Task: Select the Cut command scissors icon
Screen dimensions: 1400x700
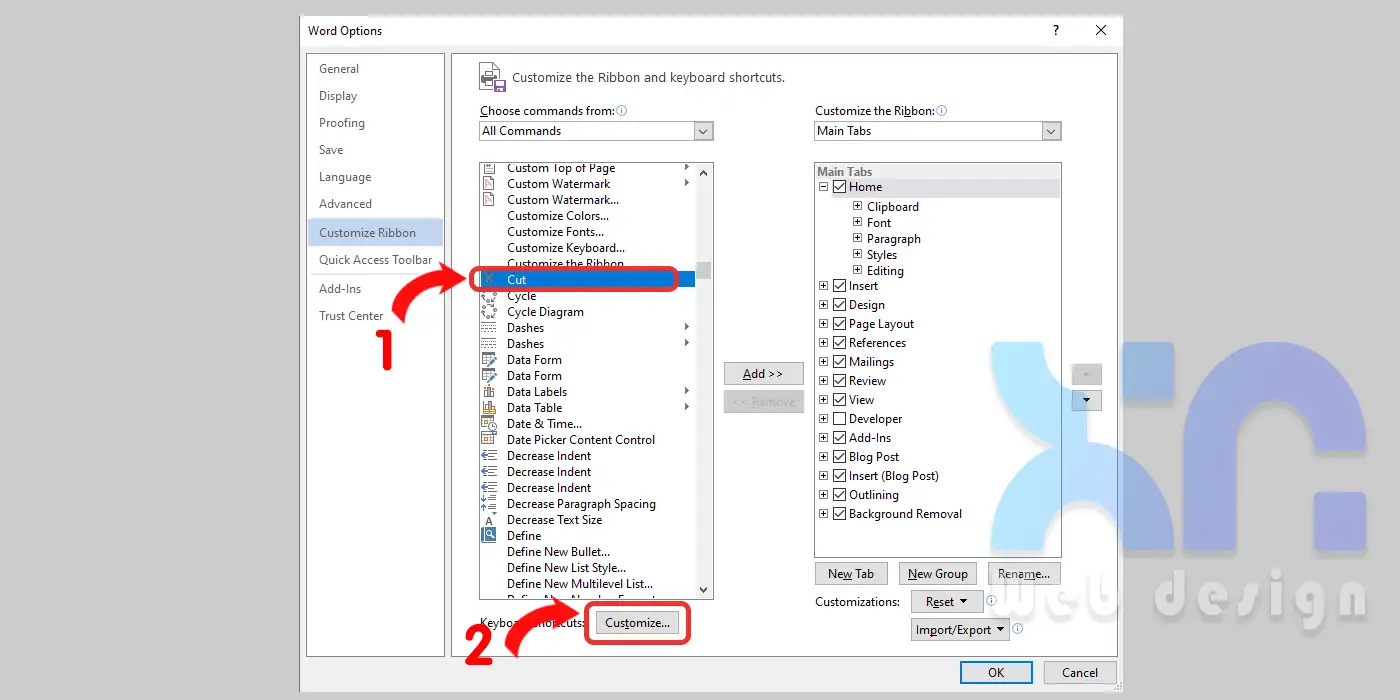Action: tap(489, 280)
